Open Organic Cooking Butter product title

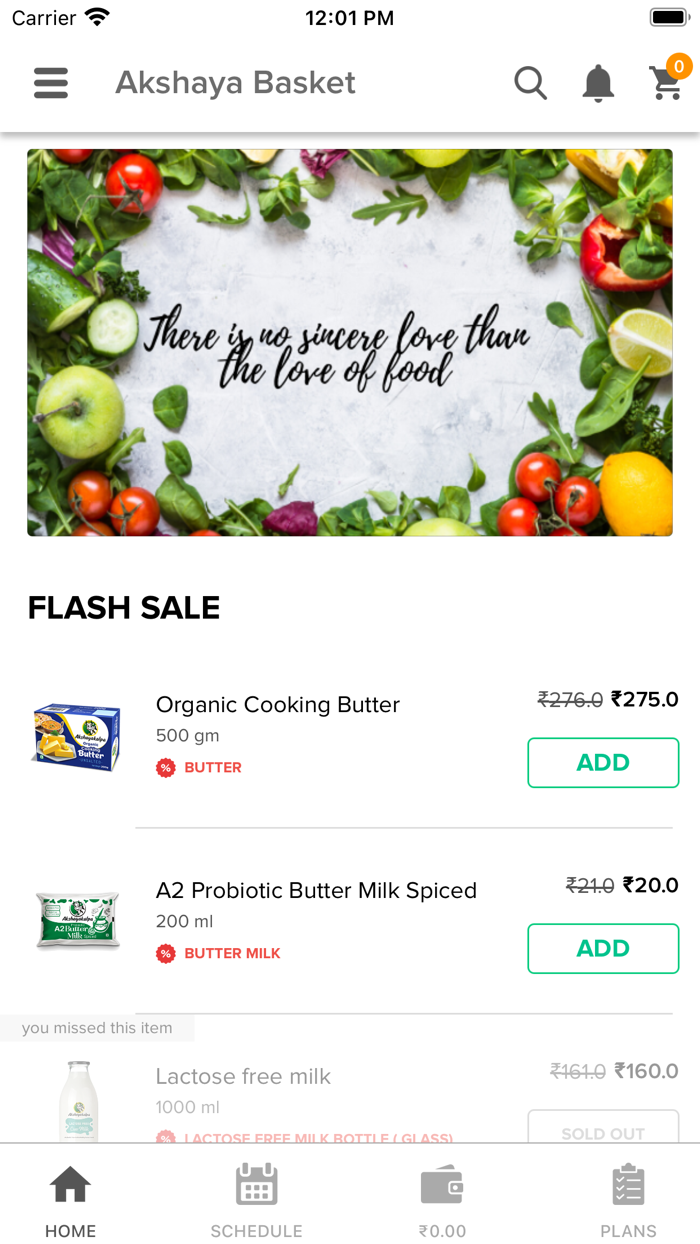click(x=278, y=705)
